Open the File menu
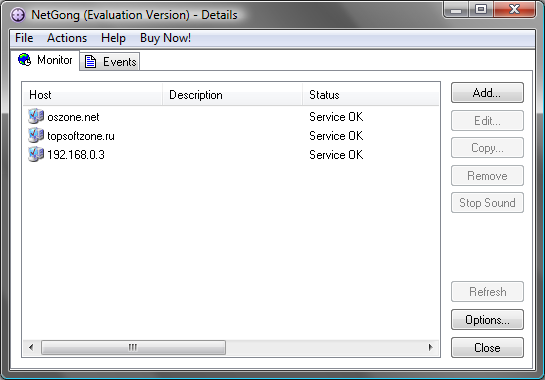This screenshot has height=380, width=545. click(24, 38)
